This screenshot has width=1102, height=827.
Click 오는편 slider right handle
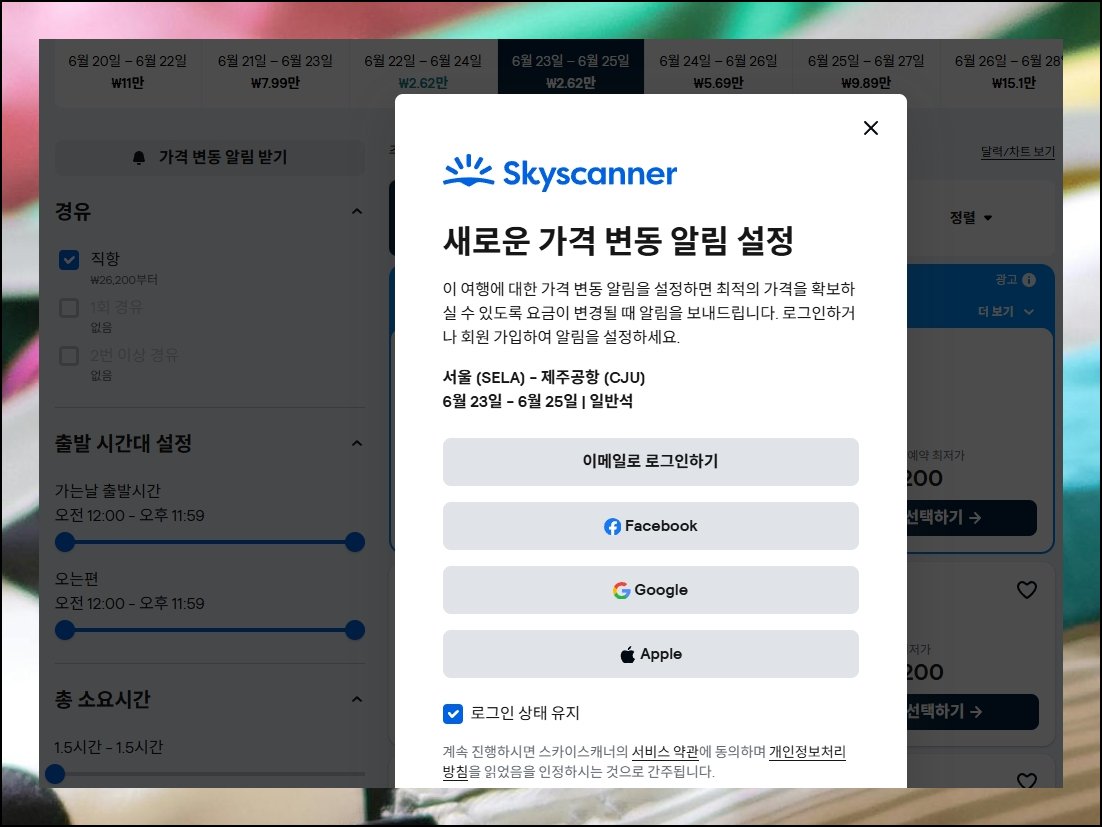(355, 630)
